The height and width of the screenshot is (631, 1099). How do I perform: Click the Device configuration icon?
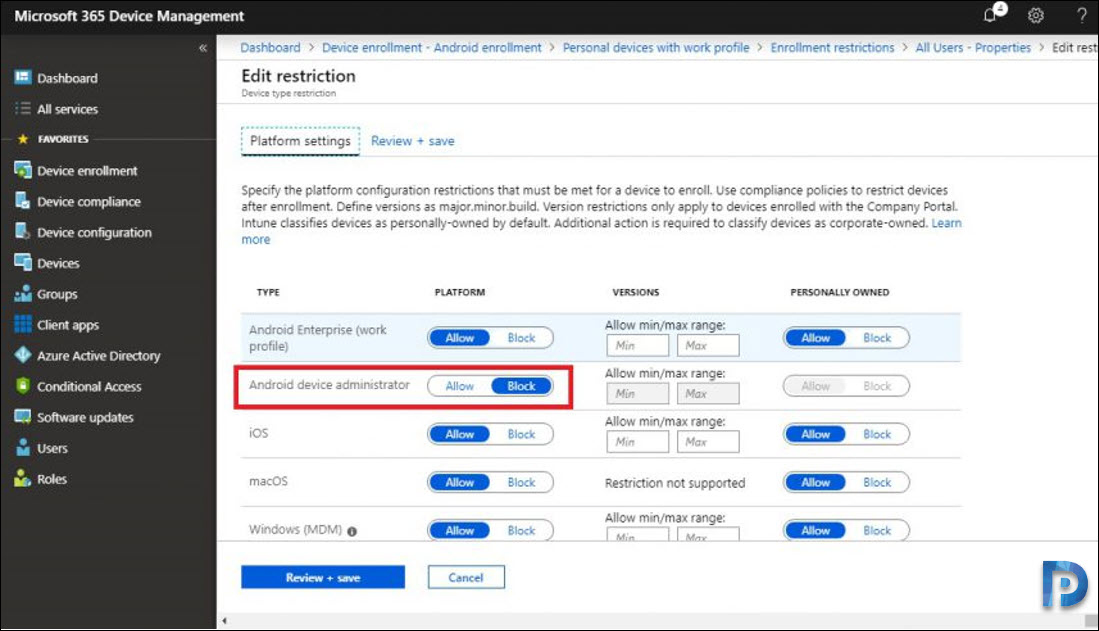click(x=22, y=232)
